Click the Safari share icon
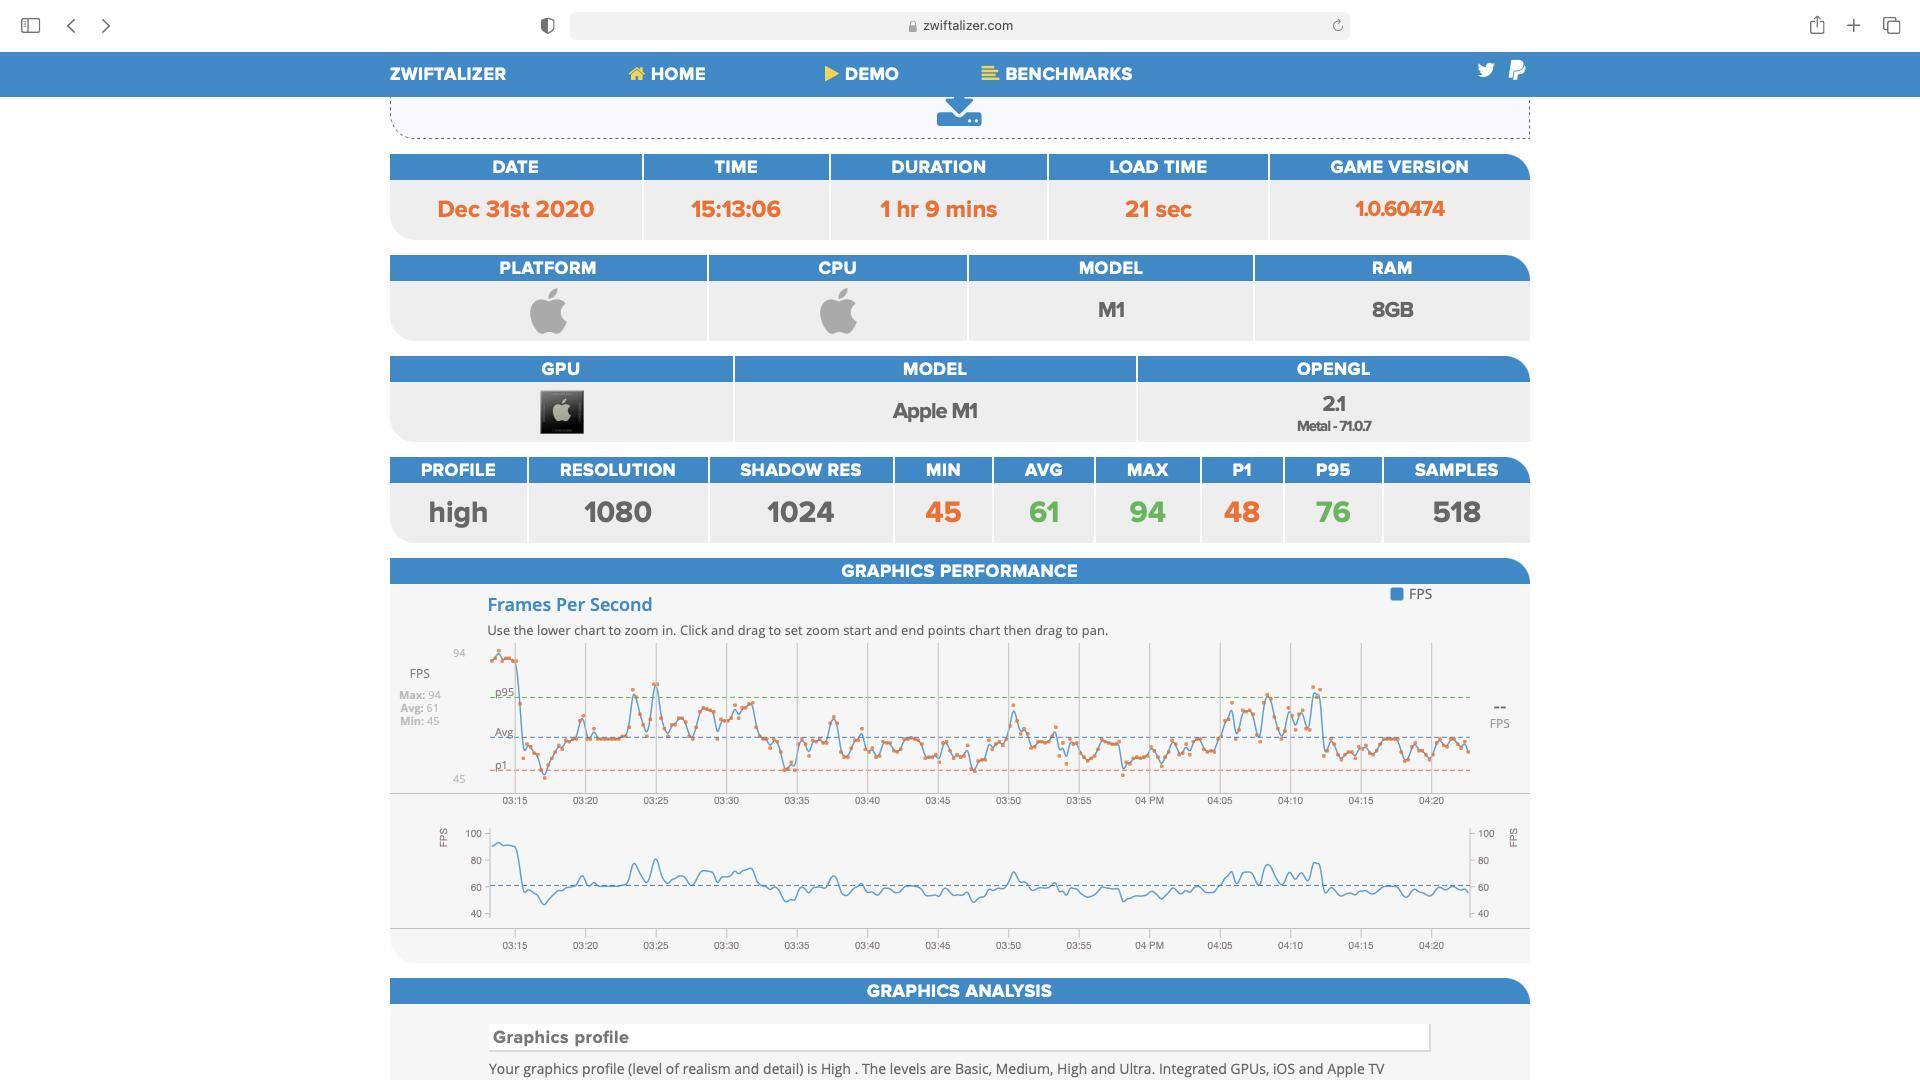The width and height of the screenshot is (1920, 1080). [x=1816, y=26]
